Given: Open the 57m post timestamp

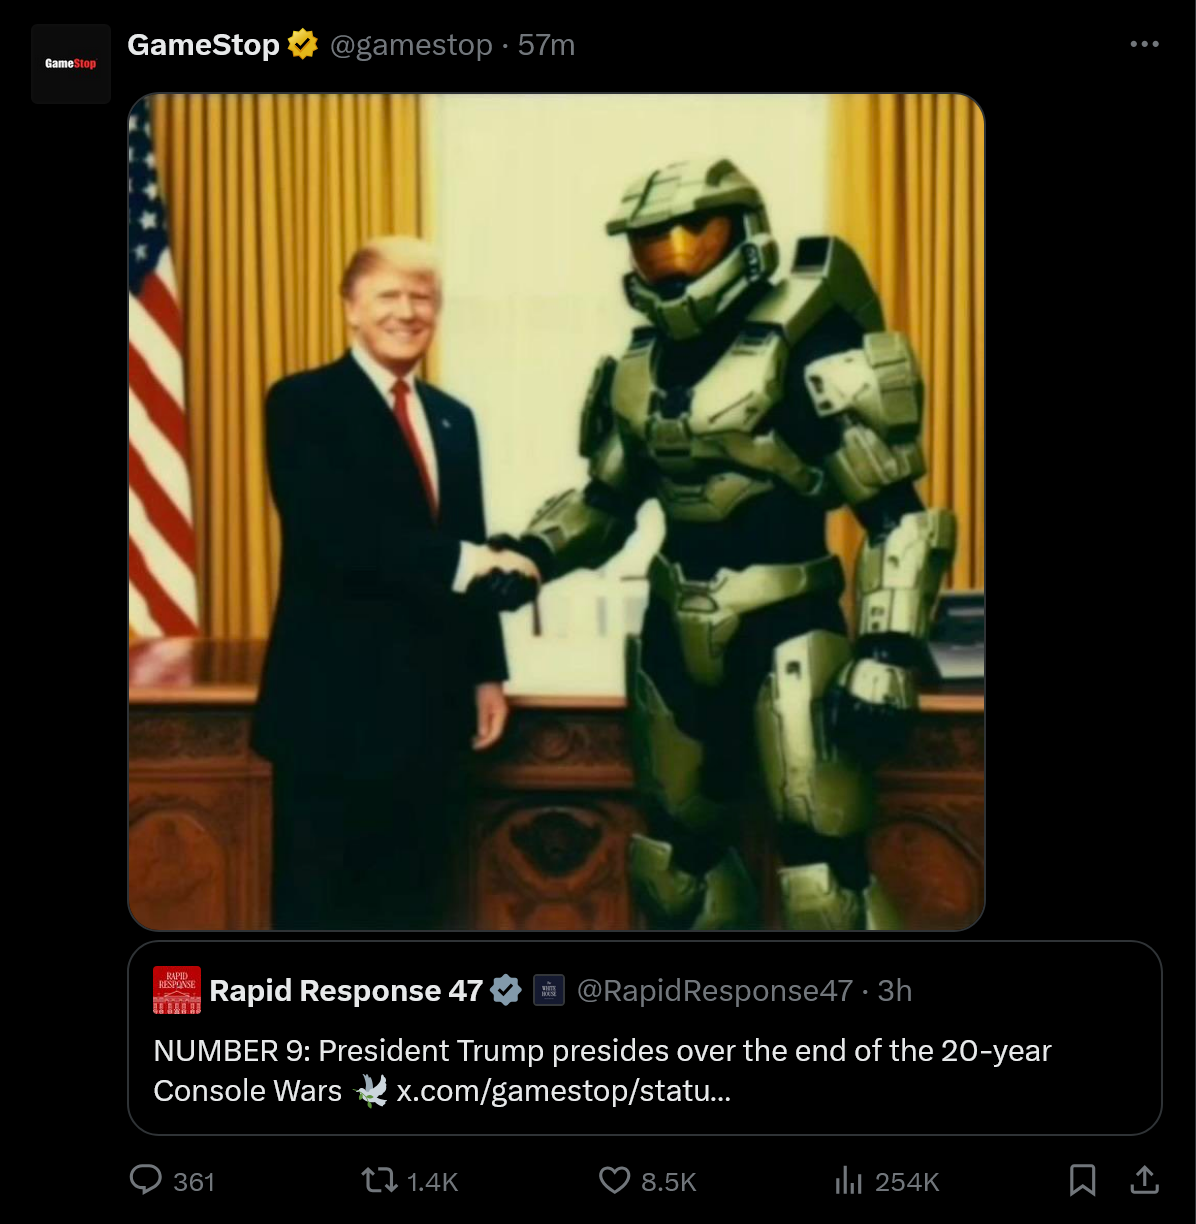Looking at the screenshot, I should [x=546, y=45].
